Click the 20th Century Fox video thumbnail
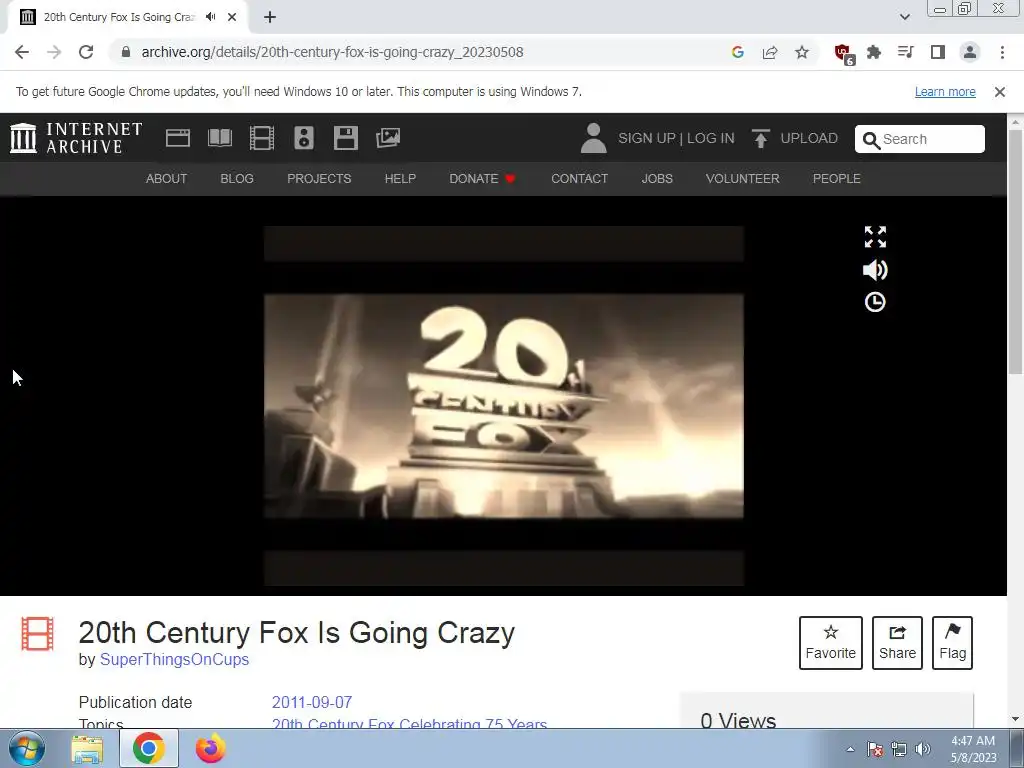This screenshot has height=768, width=1024. pyautogui.click(x=504, y=406)
